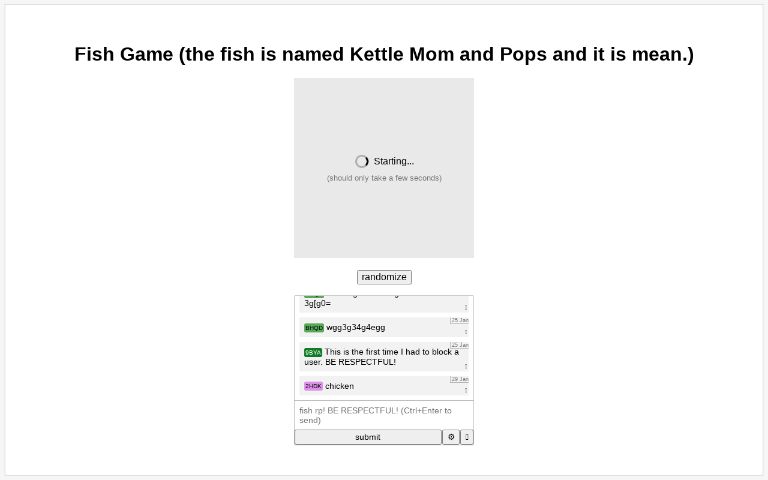Screen dimensions: 768x480
Task: Click the loading spinner next to Starting...
Action: click(361, 161)
